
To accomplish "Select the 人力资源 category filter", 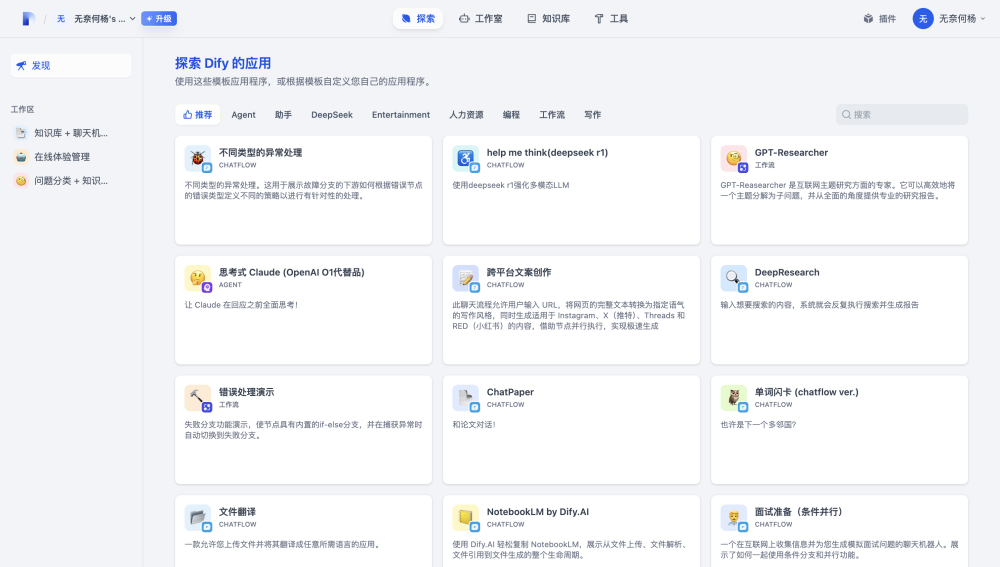I will click(466, 115).
